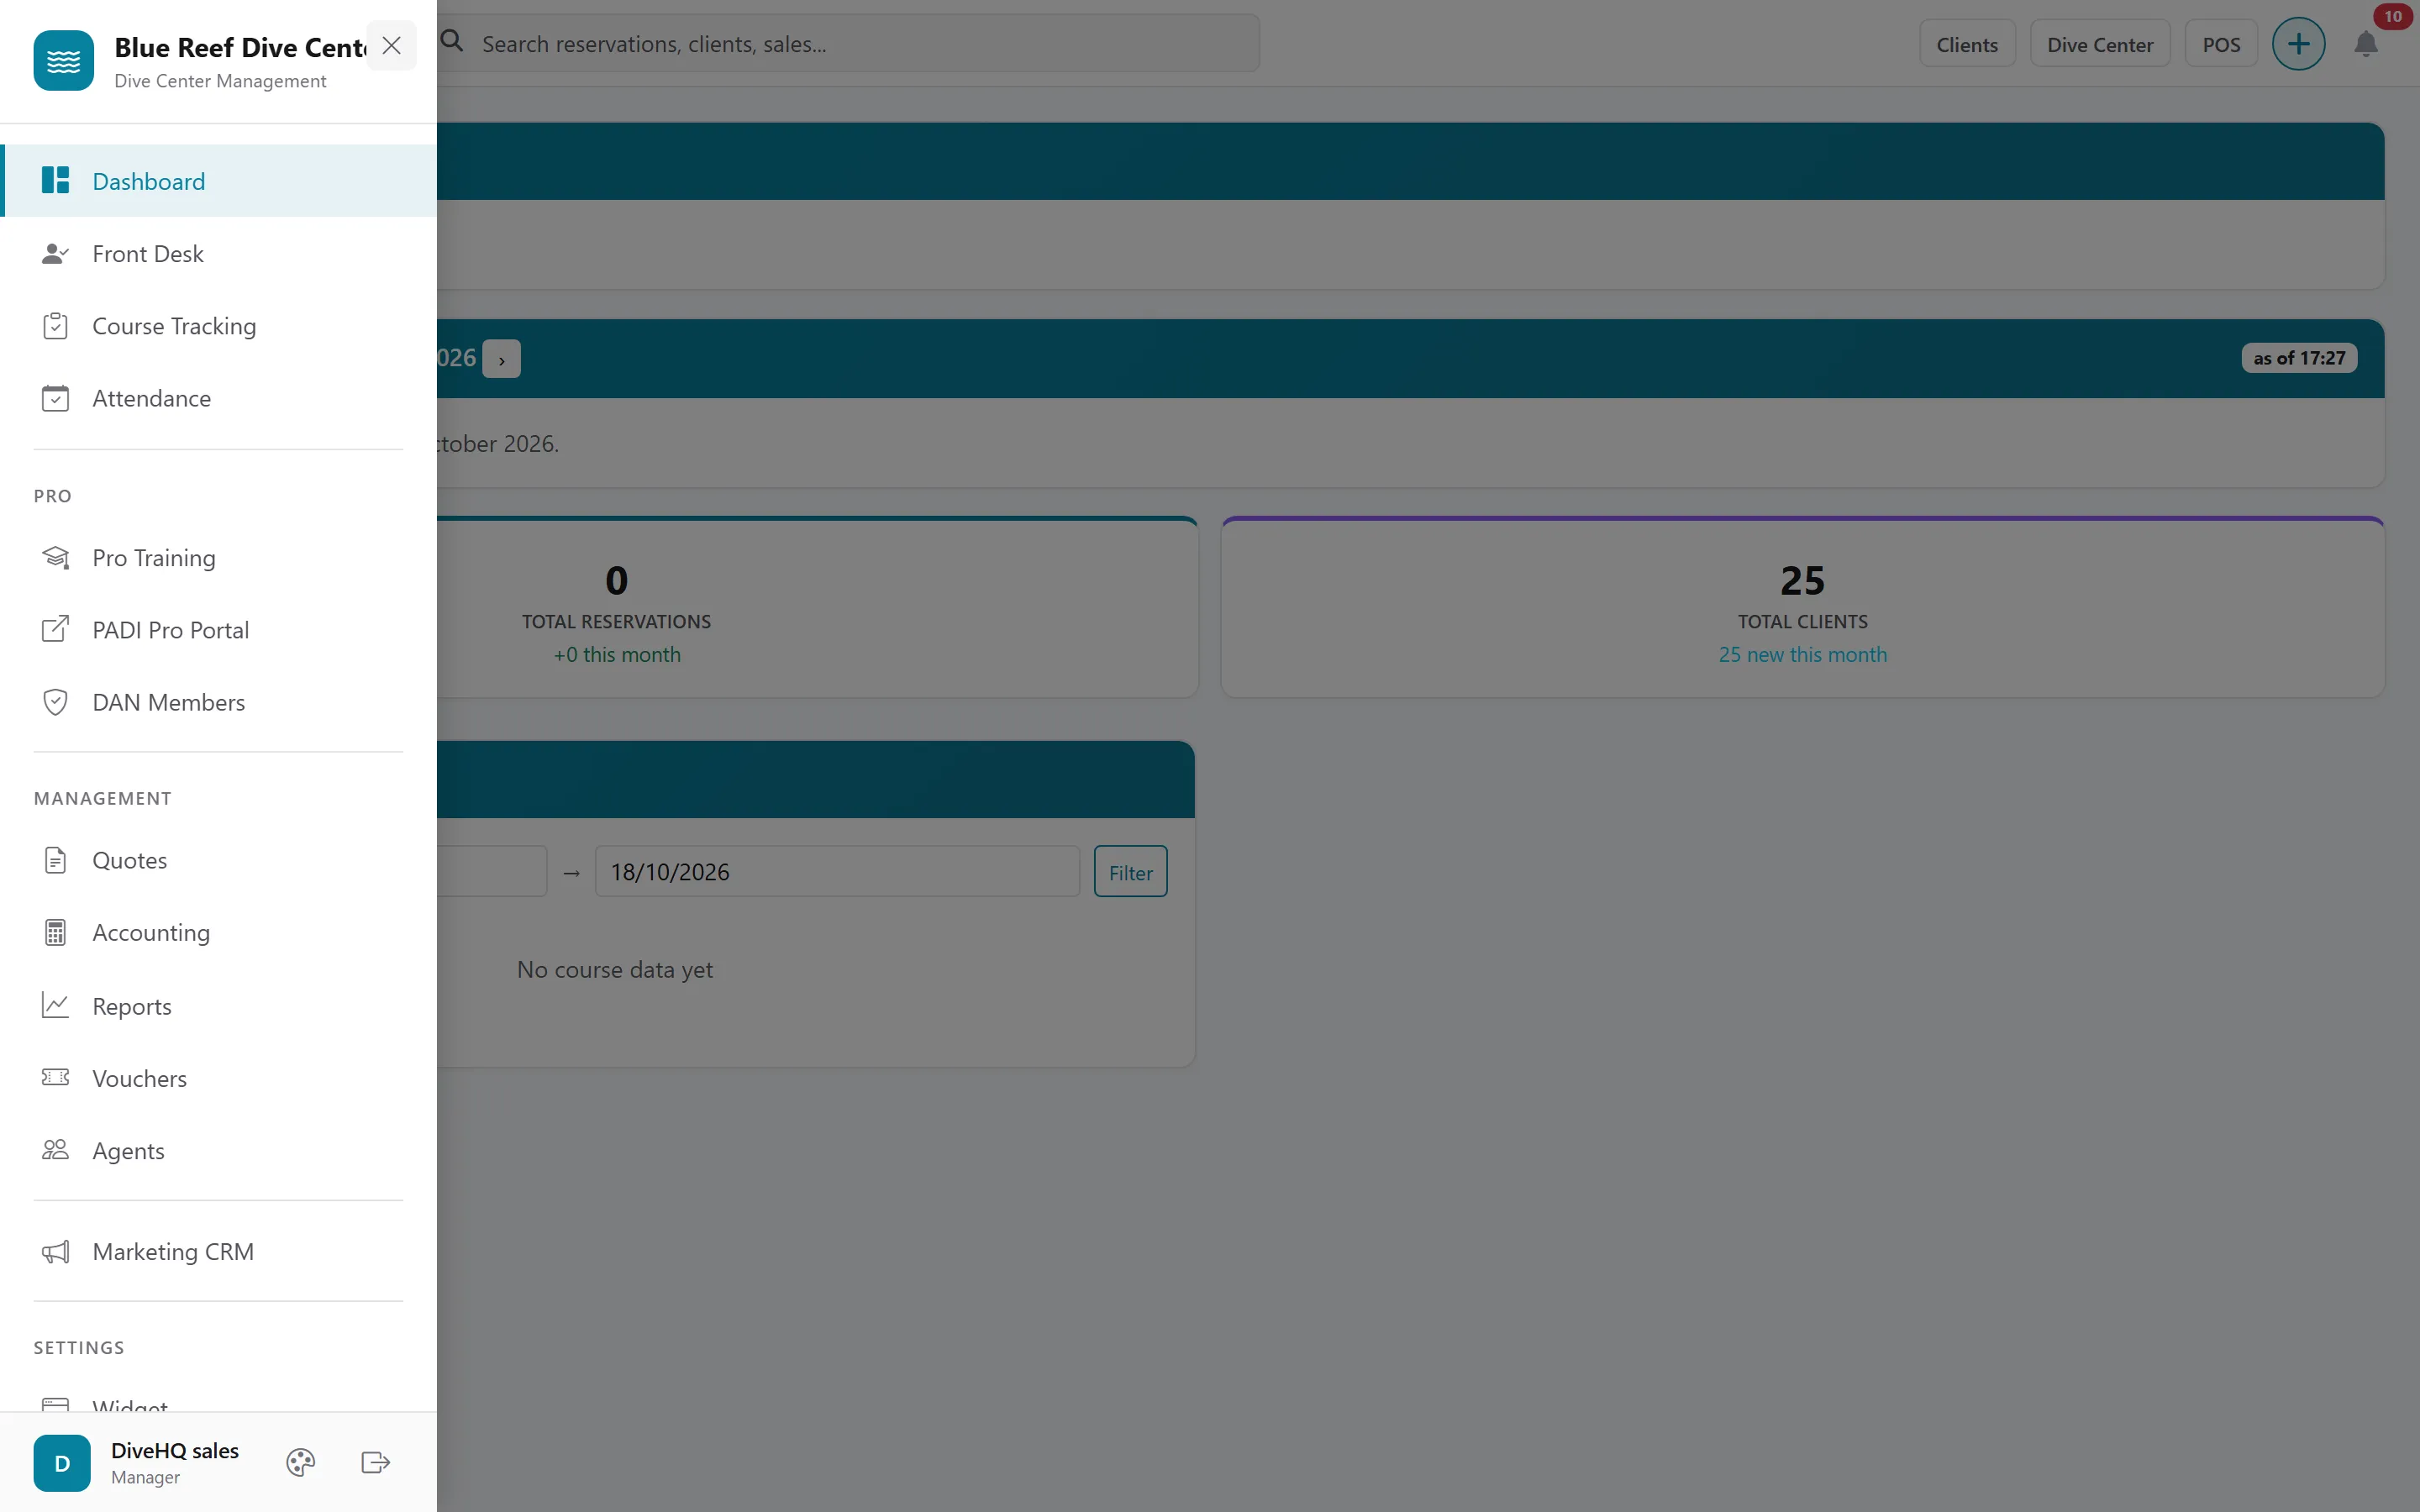
Task: Click the Pro Training graduation cap icon
Action: 56,558
